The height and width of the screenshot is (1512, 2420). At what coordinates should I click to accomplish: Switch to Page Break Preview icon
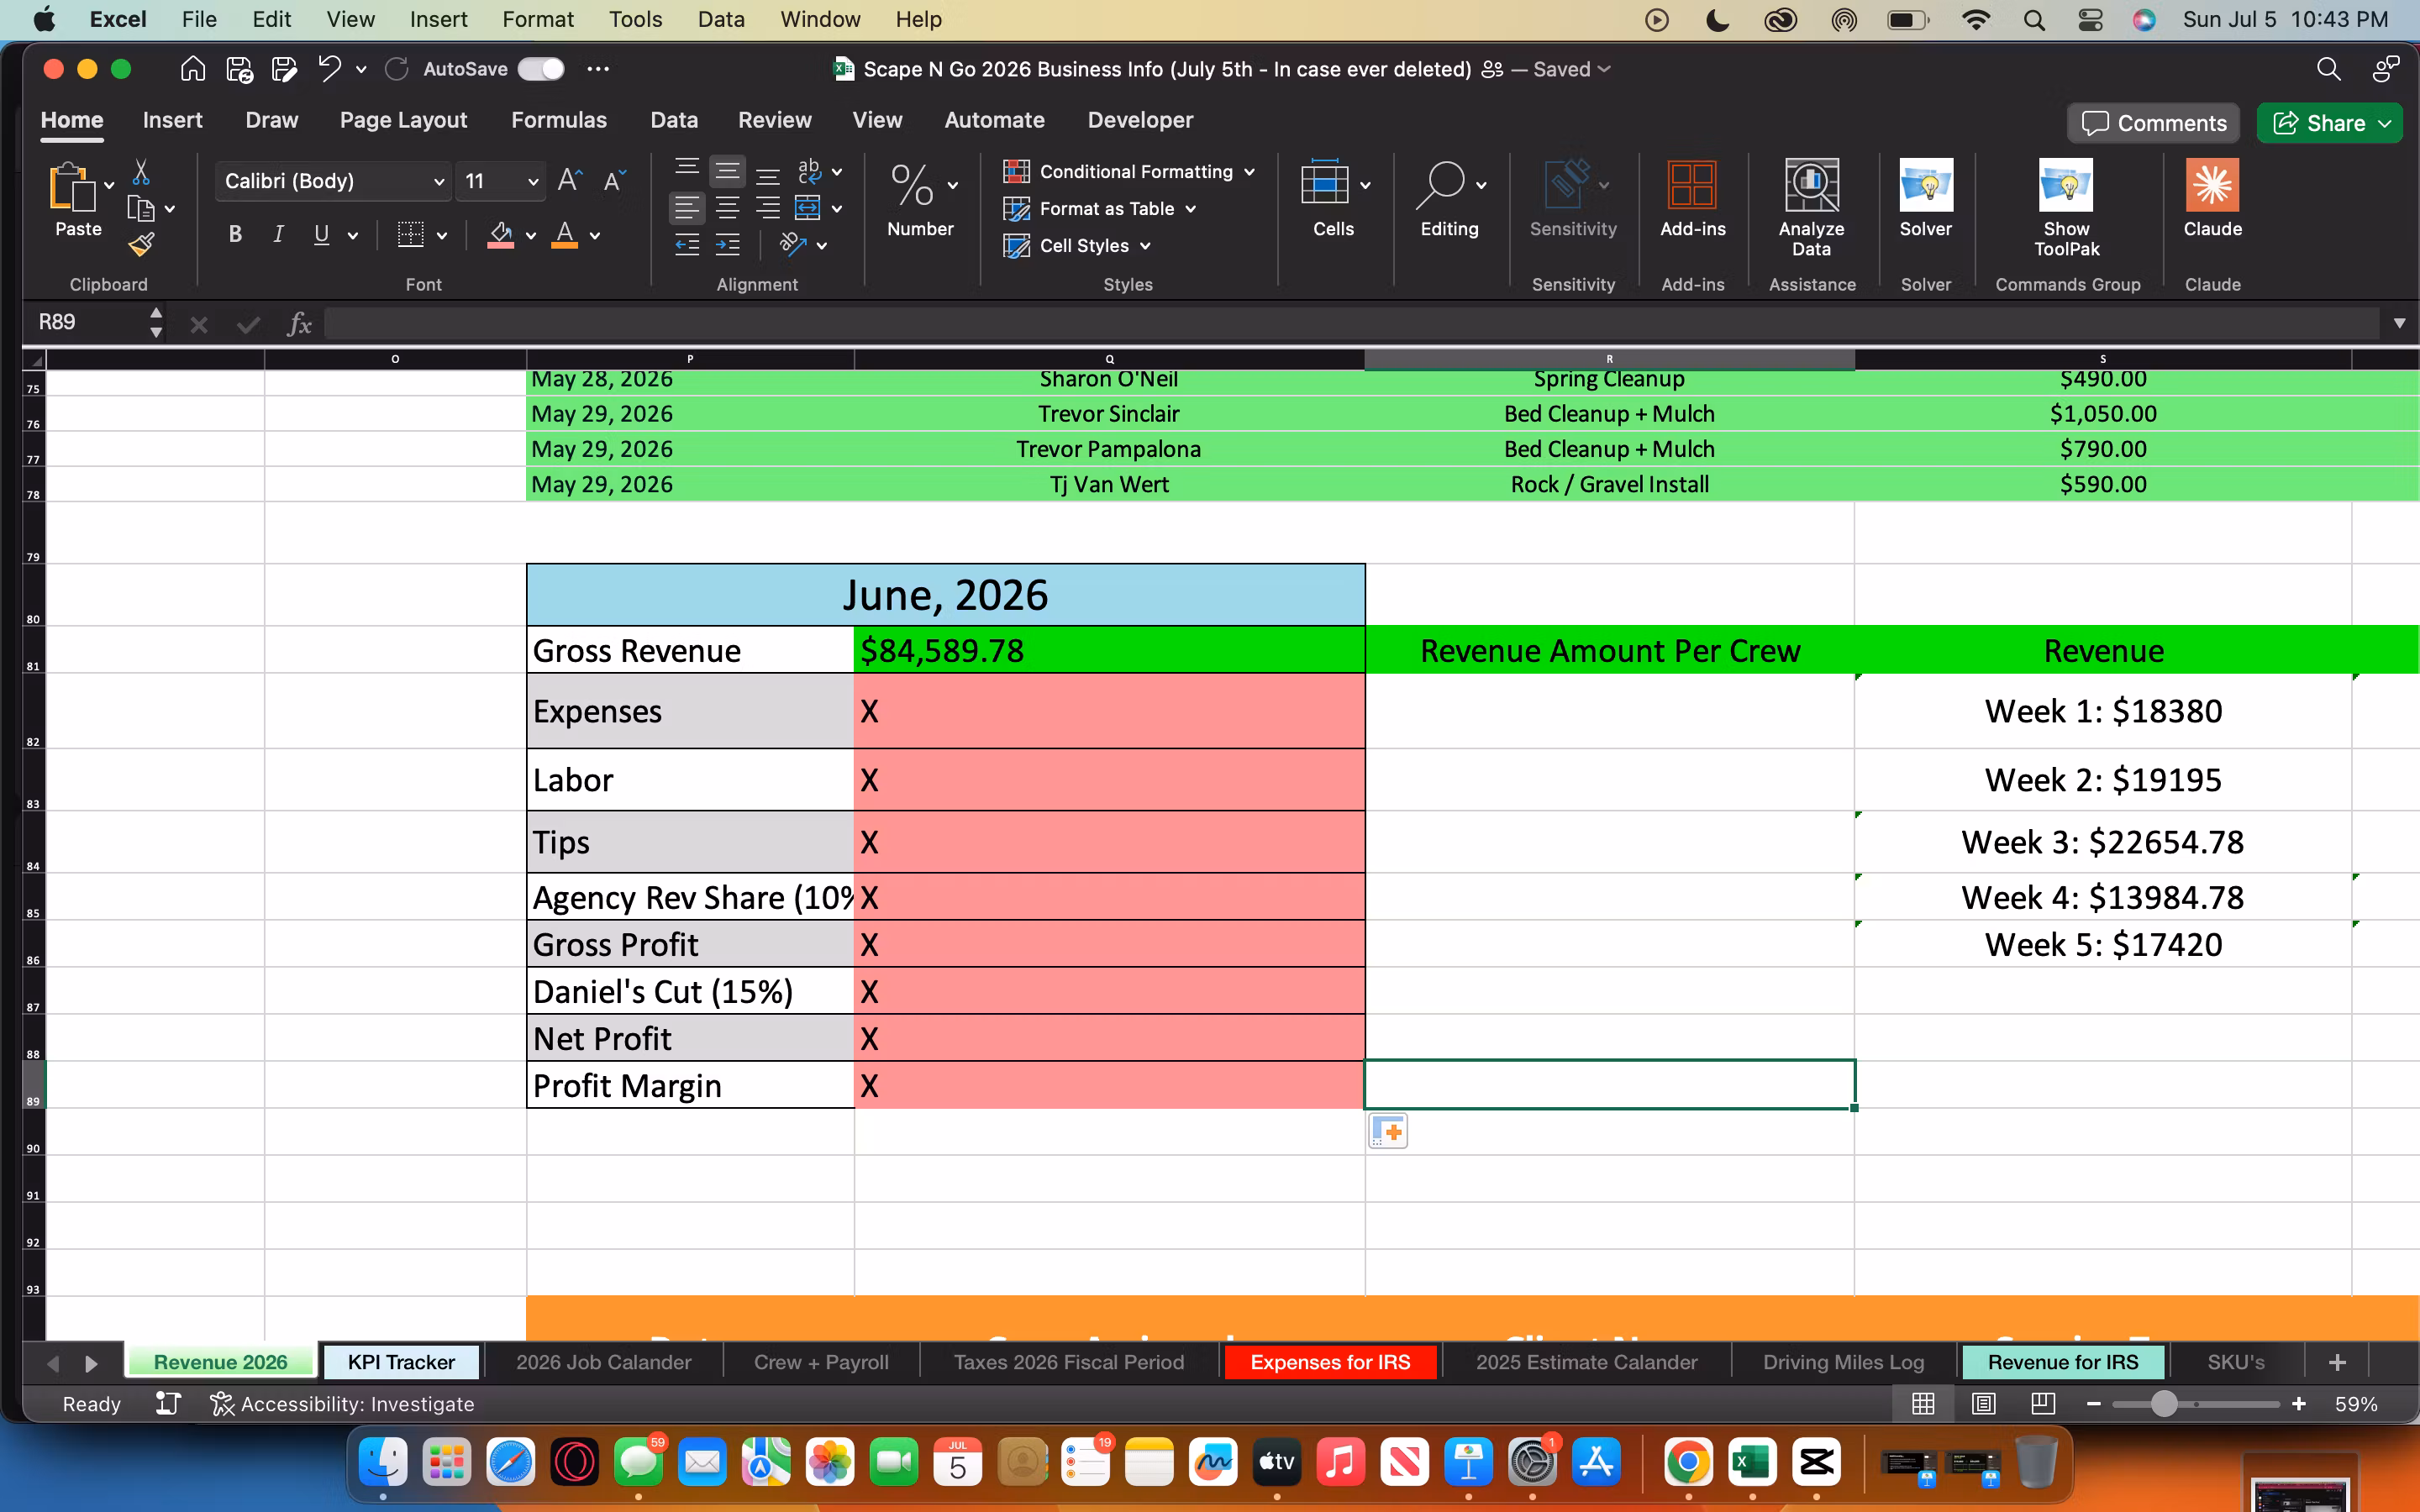[x=2043, y=1404]
